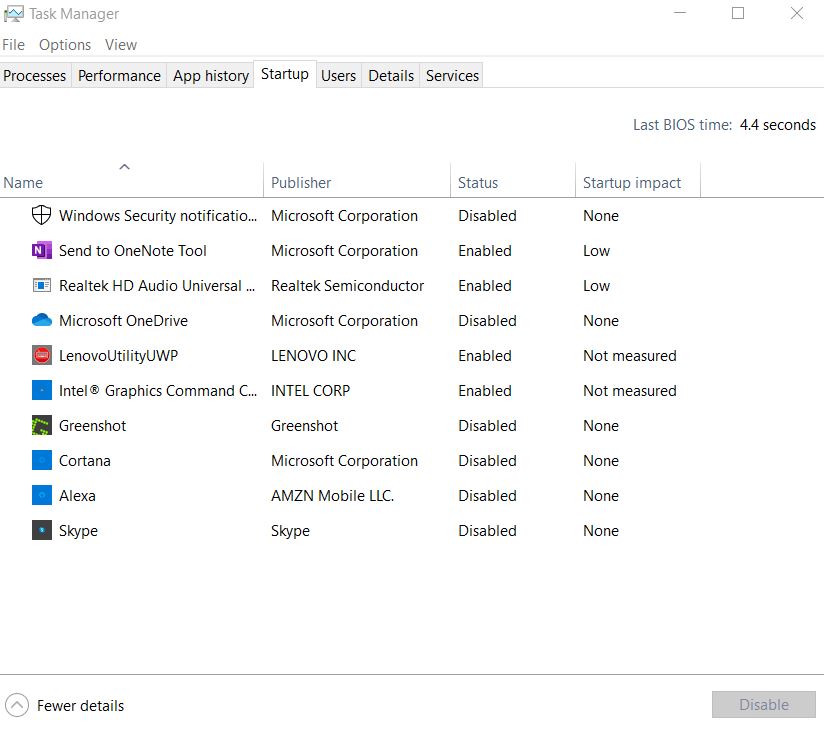Click Not measured in the Intel row

pos(630,391)
